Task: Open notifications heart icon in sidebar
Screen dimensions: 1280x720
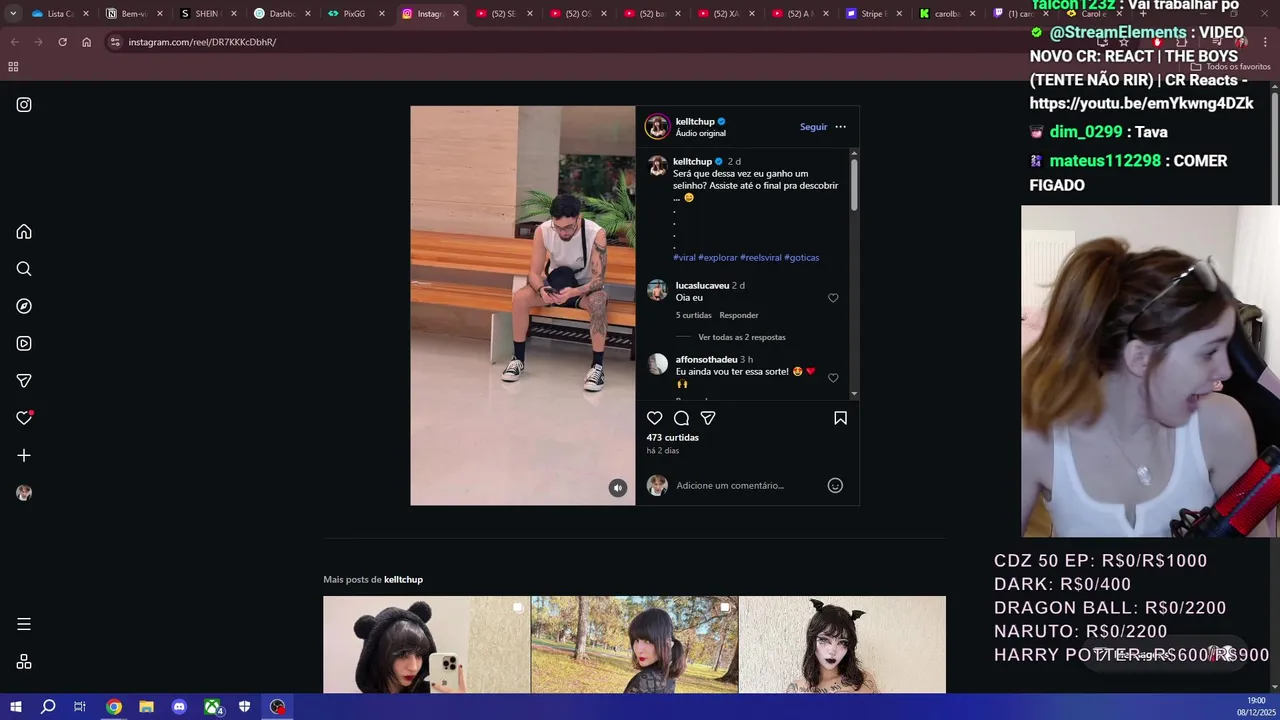Action: (x=24, y=418)
